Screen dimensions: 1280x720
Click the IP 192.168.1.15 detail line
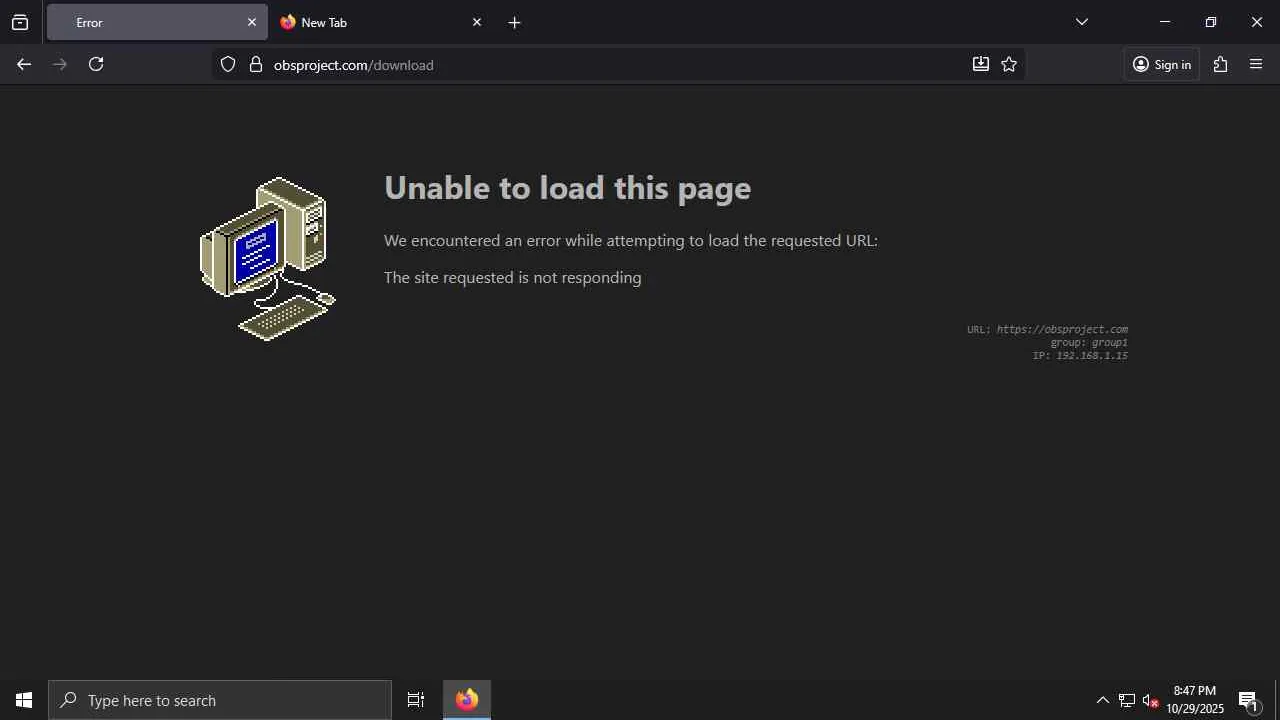(x=1080, y=355)
